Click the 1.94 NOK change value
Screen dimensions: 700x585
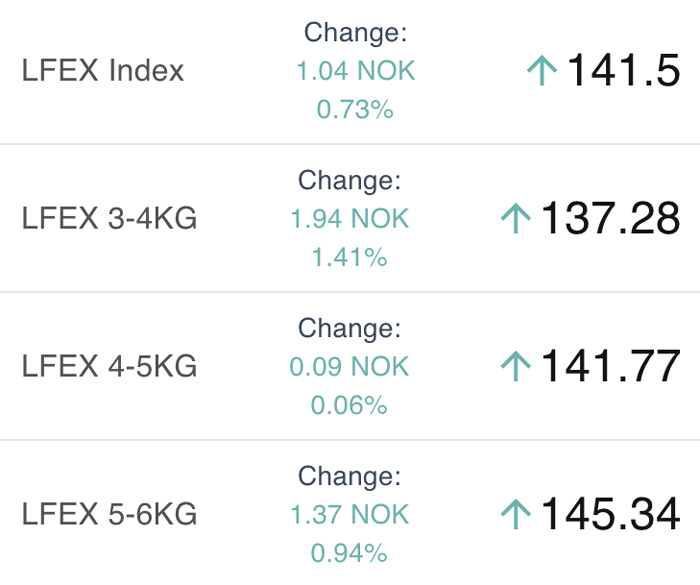point(350,218)
